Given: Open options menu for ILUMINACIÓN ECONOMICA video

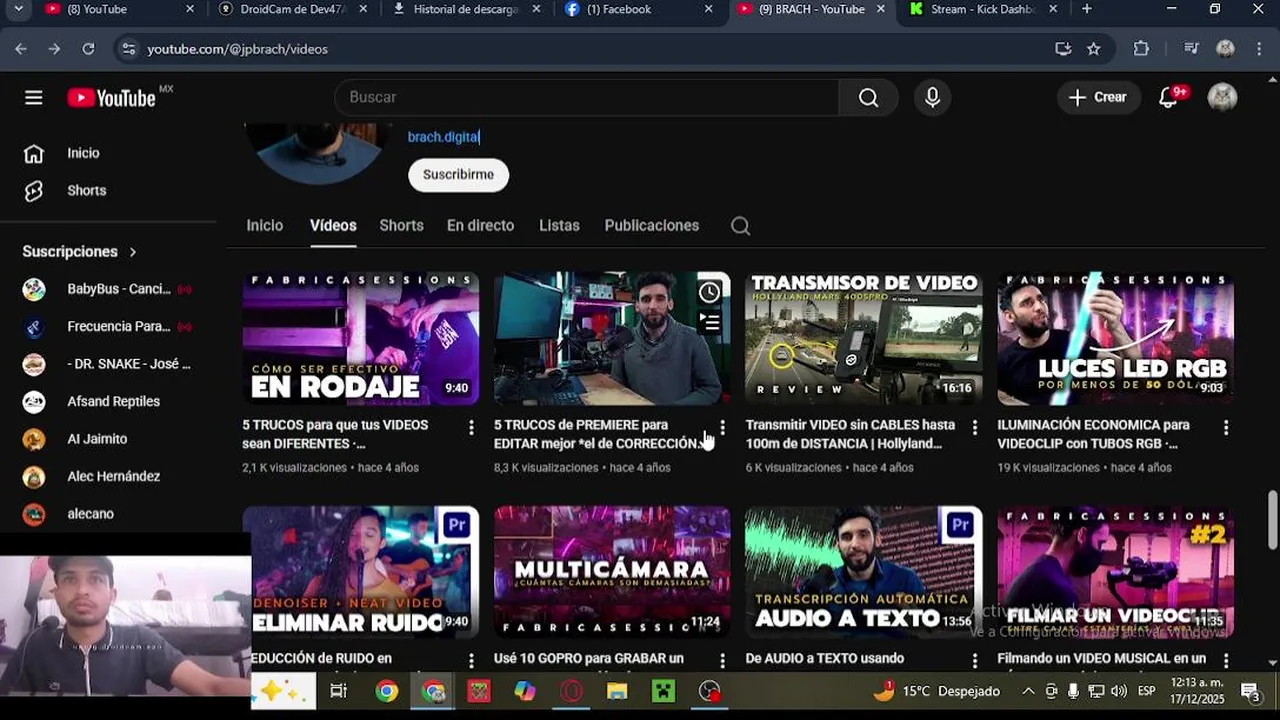Looking at the screenshot, I should pos(1226,427).
